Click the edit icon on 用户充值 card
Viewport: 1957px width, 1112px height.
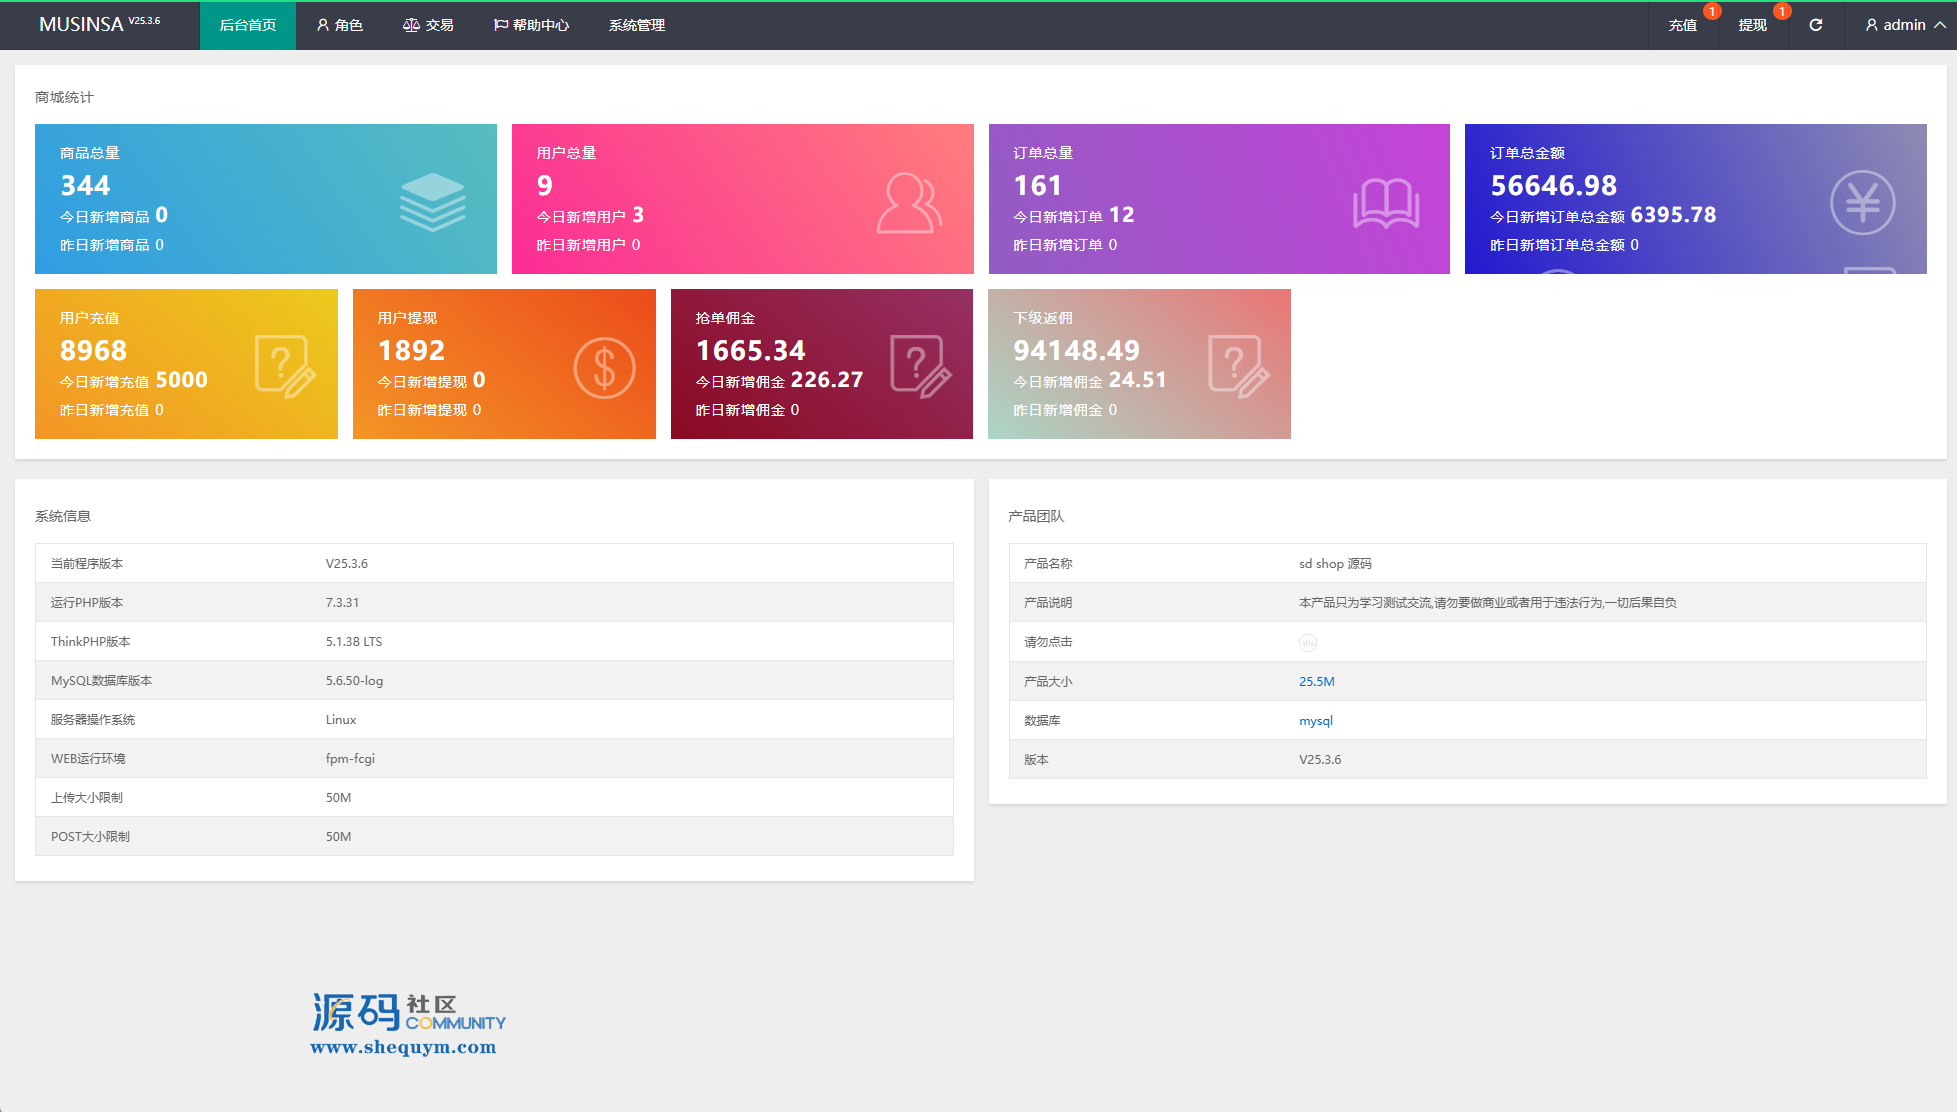point(284,367)
